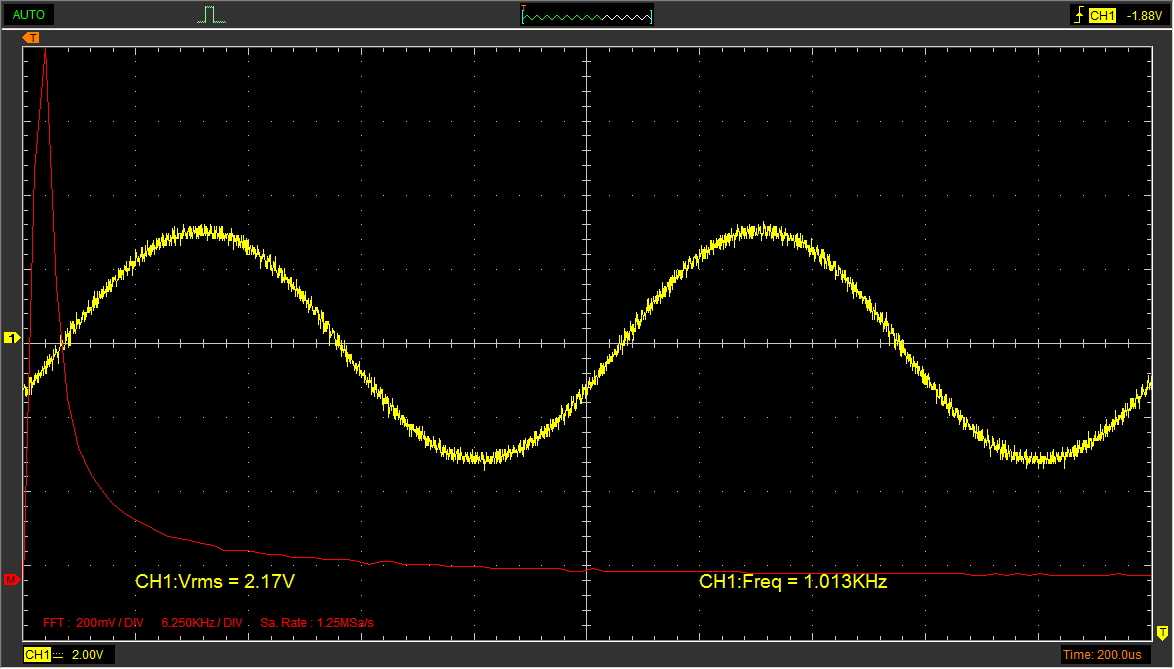Screen dimensions: 1174x669
Task: Click the -1.88V trigger level value
Action: (1144, 15)
